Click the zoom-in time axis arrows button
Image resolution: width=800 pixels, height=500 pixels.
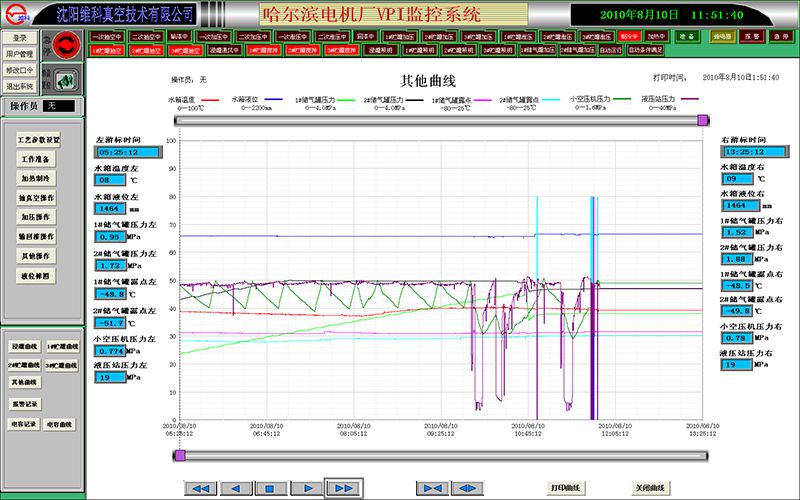click(432, 488)
